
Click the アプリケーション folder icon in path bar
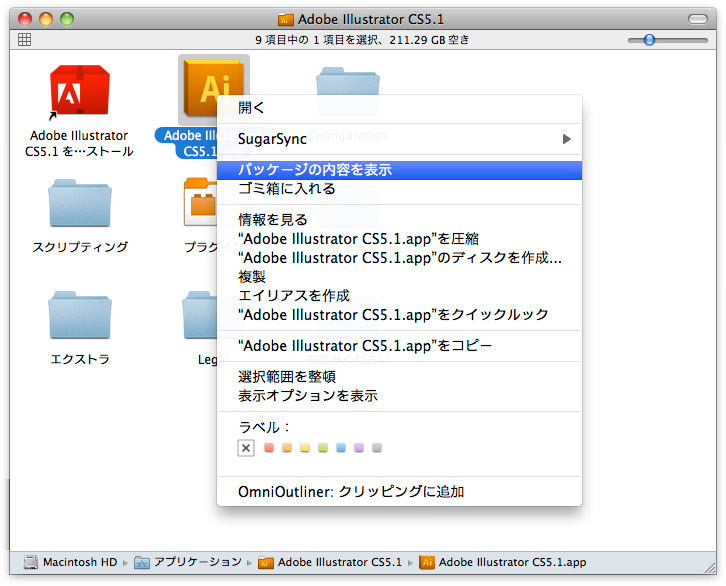tap(142, 562)
